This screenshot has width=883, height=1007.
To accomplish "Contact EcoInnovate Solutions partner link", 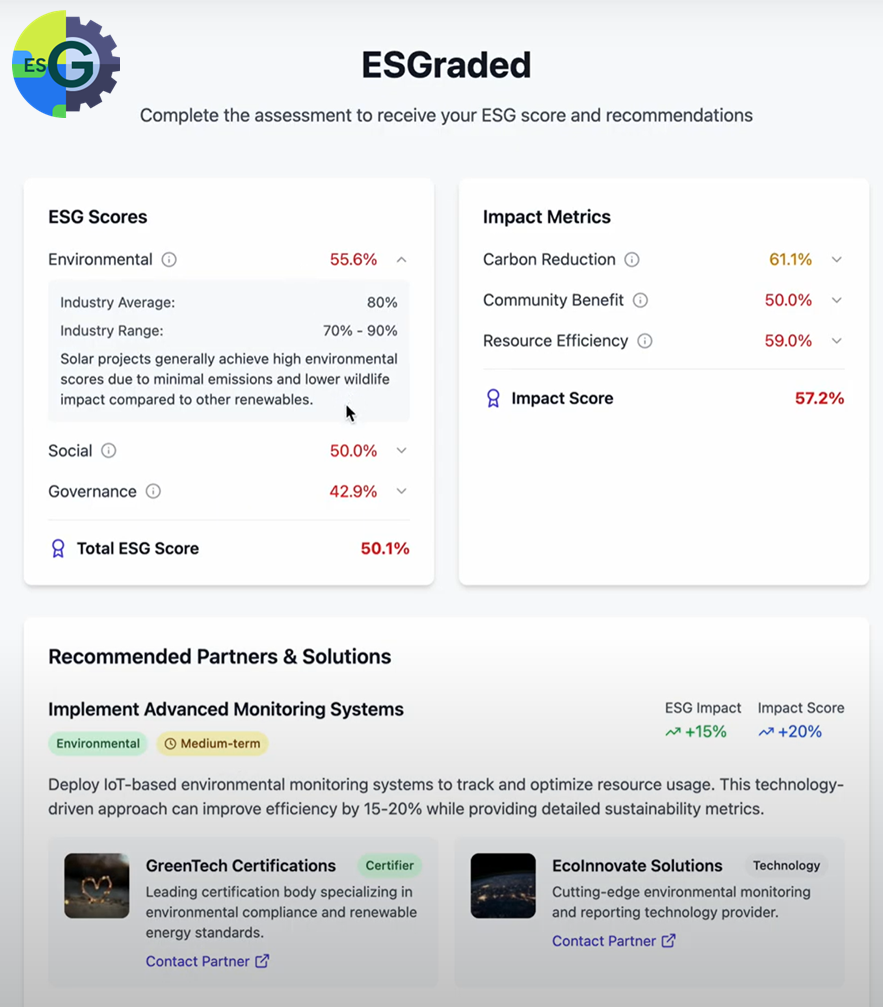I will 614,941.
